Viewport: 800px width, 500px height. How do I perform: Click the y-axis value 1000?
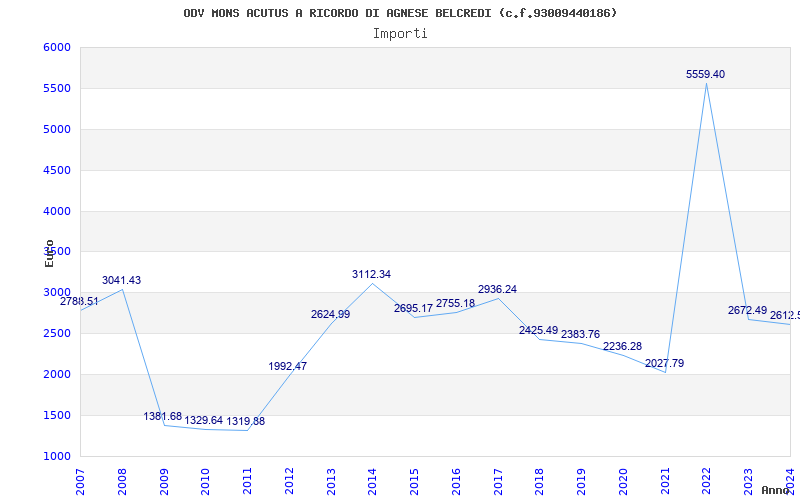[57, 456]
